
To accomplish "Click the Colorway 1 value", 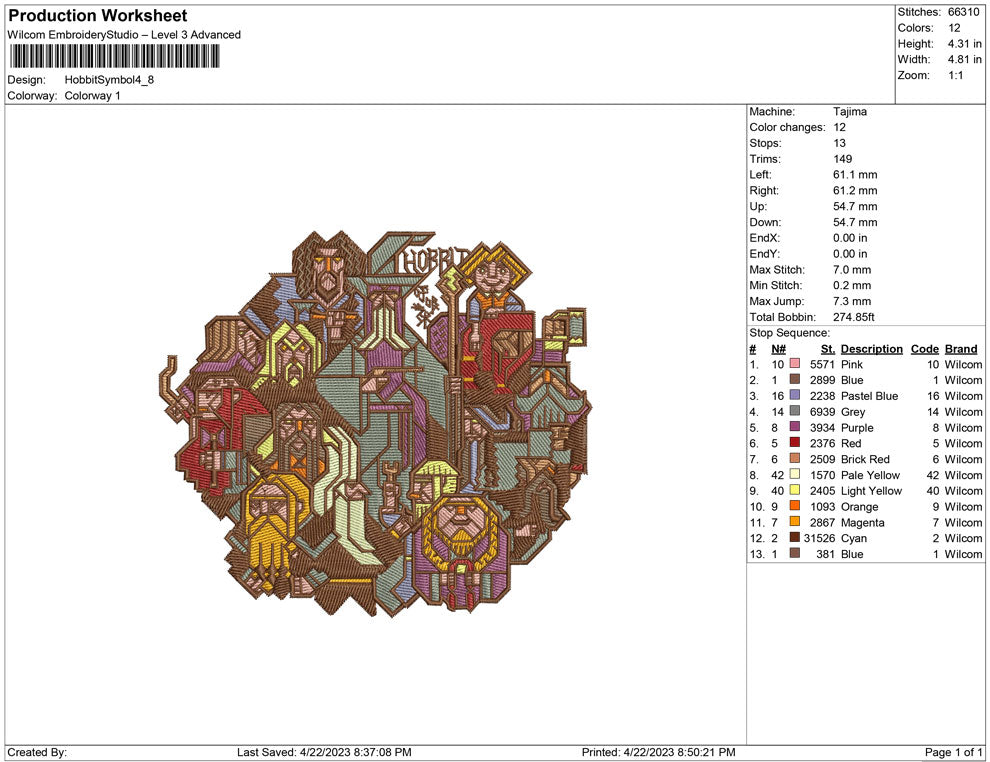I will (92, 95).
